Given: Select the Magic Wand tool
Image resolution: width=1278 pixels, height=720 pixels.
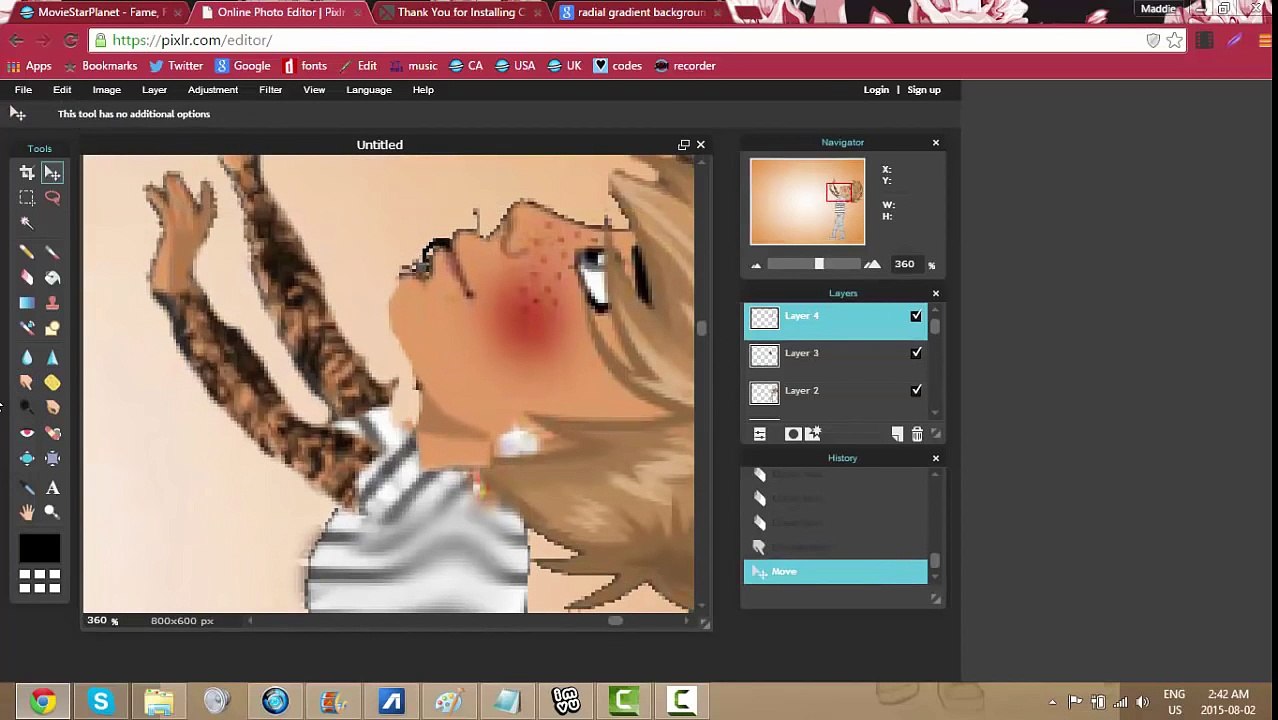Looking at the screenshot, I should (x=27, y=223).
